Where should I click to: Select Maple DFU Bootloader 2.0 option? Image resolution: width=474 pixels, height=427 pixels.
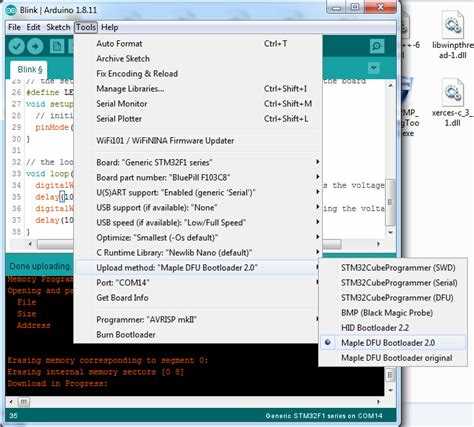(393, 343)
